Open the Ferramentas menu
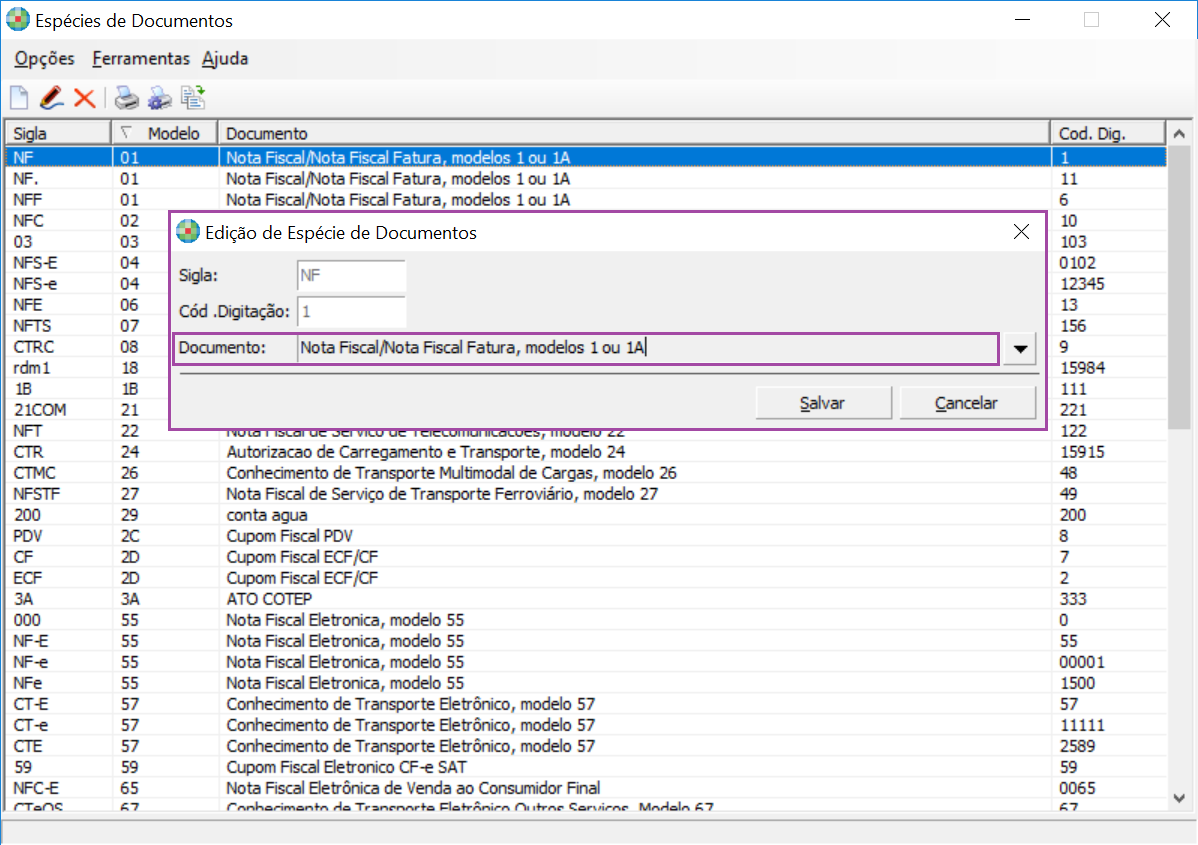Screen dimensions: 1198x845 click(x=141, y=59)
